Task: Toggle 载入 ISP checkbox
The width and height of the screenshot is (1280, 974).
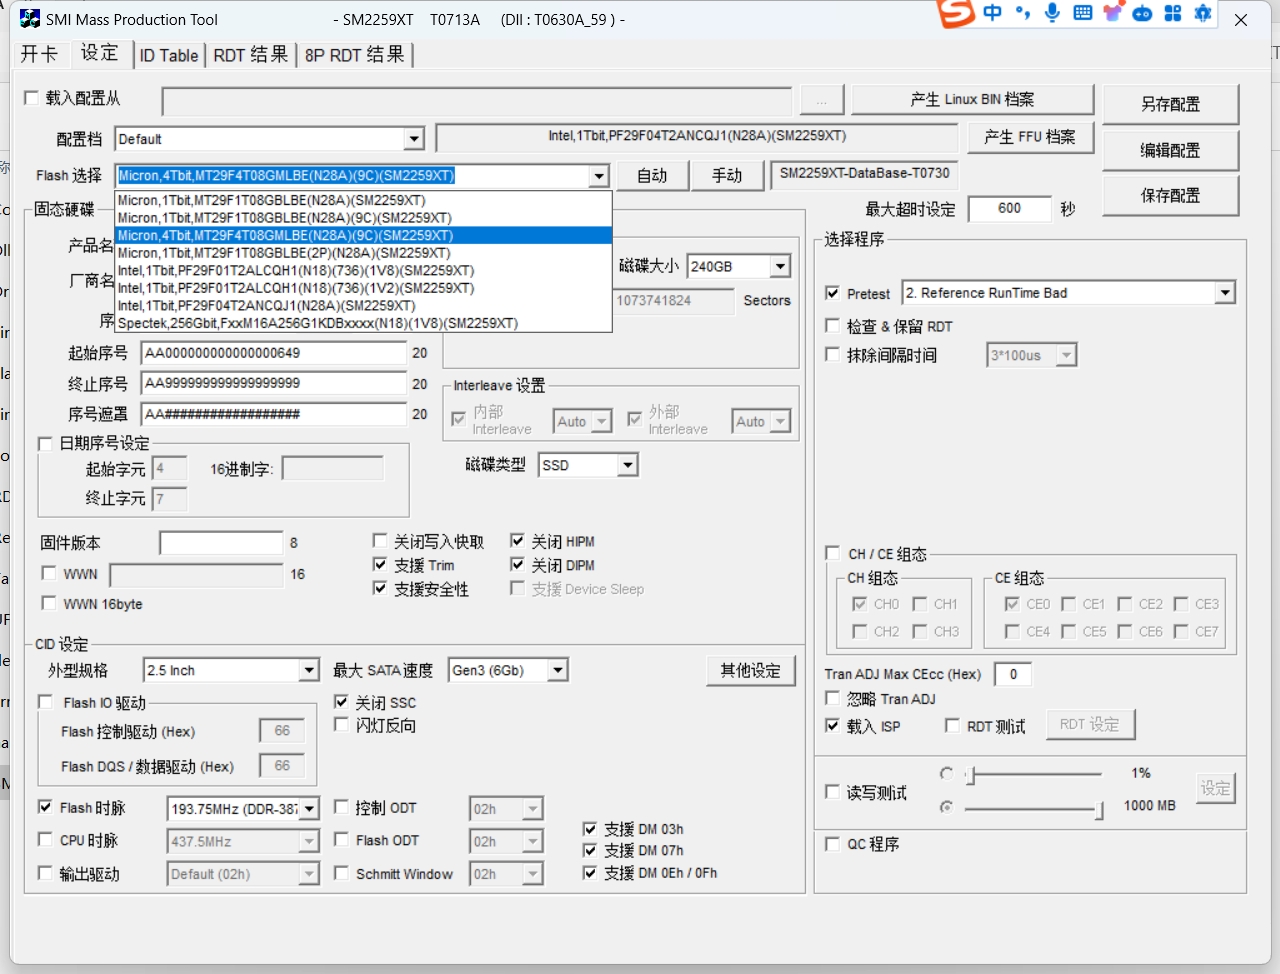Action: pyautogui.click(x=833, y=726)
